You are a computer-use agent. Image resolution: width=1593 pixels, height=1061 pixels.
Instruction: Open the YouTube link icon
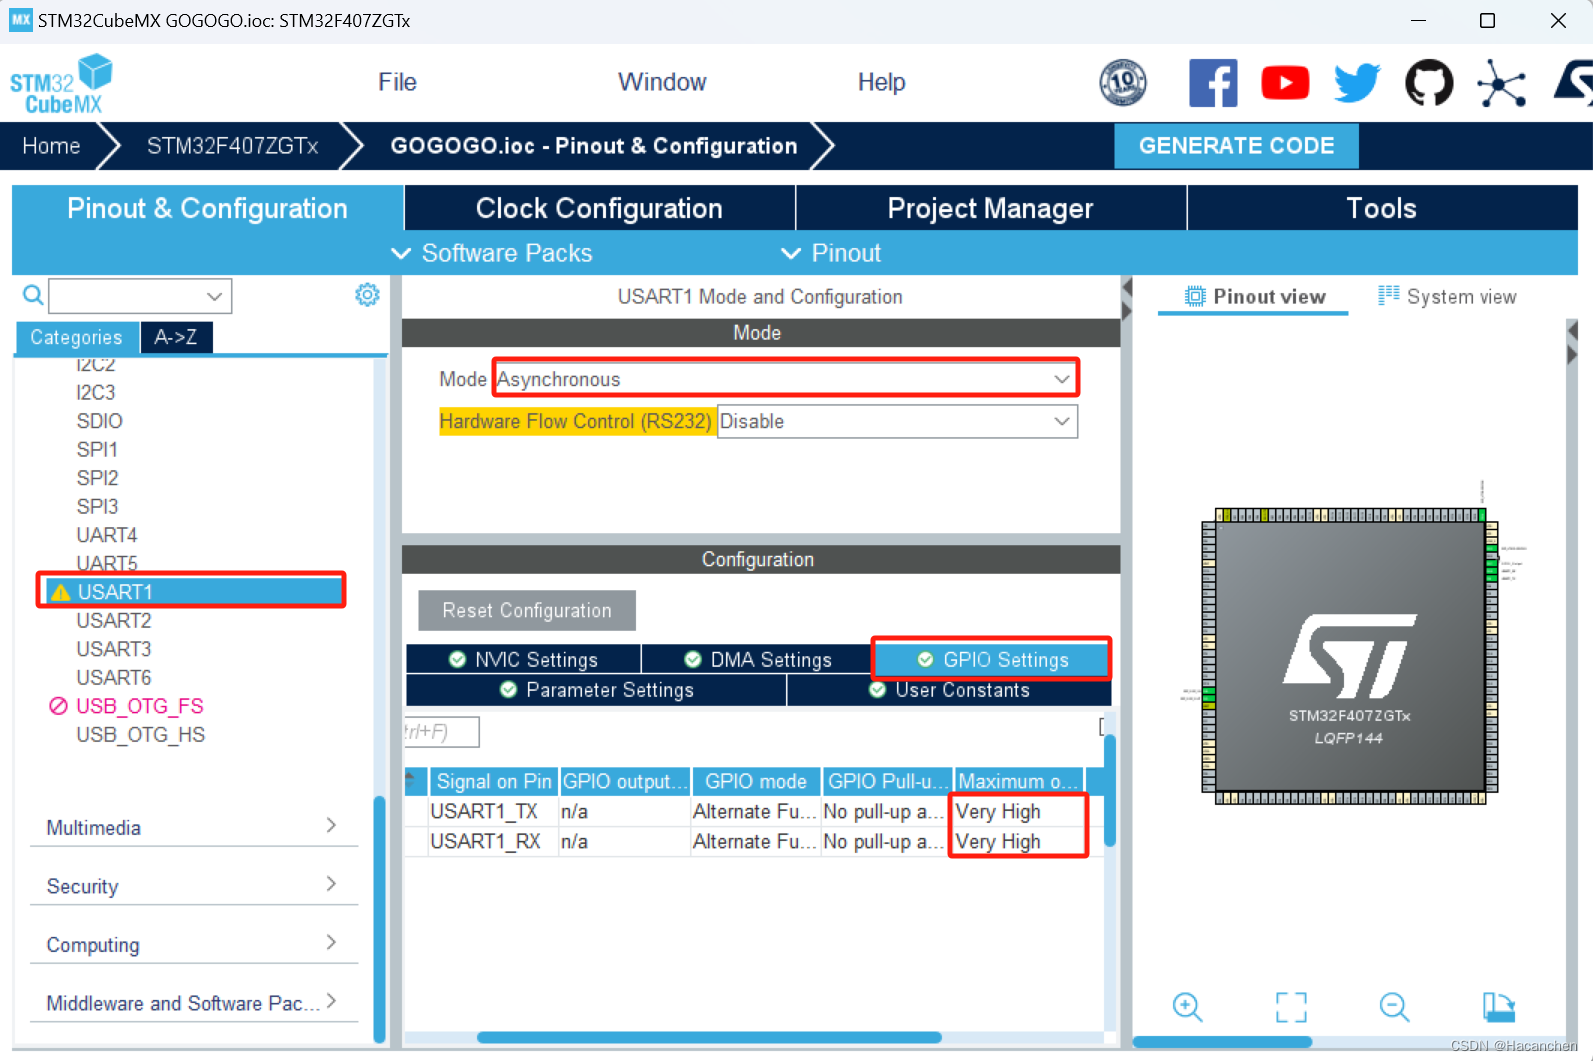[1285, 83]
